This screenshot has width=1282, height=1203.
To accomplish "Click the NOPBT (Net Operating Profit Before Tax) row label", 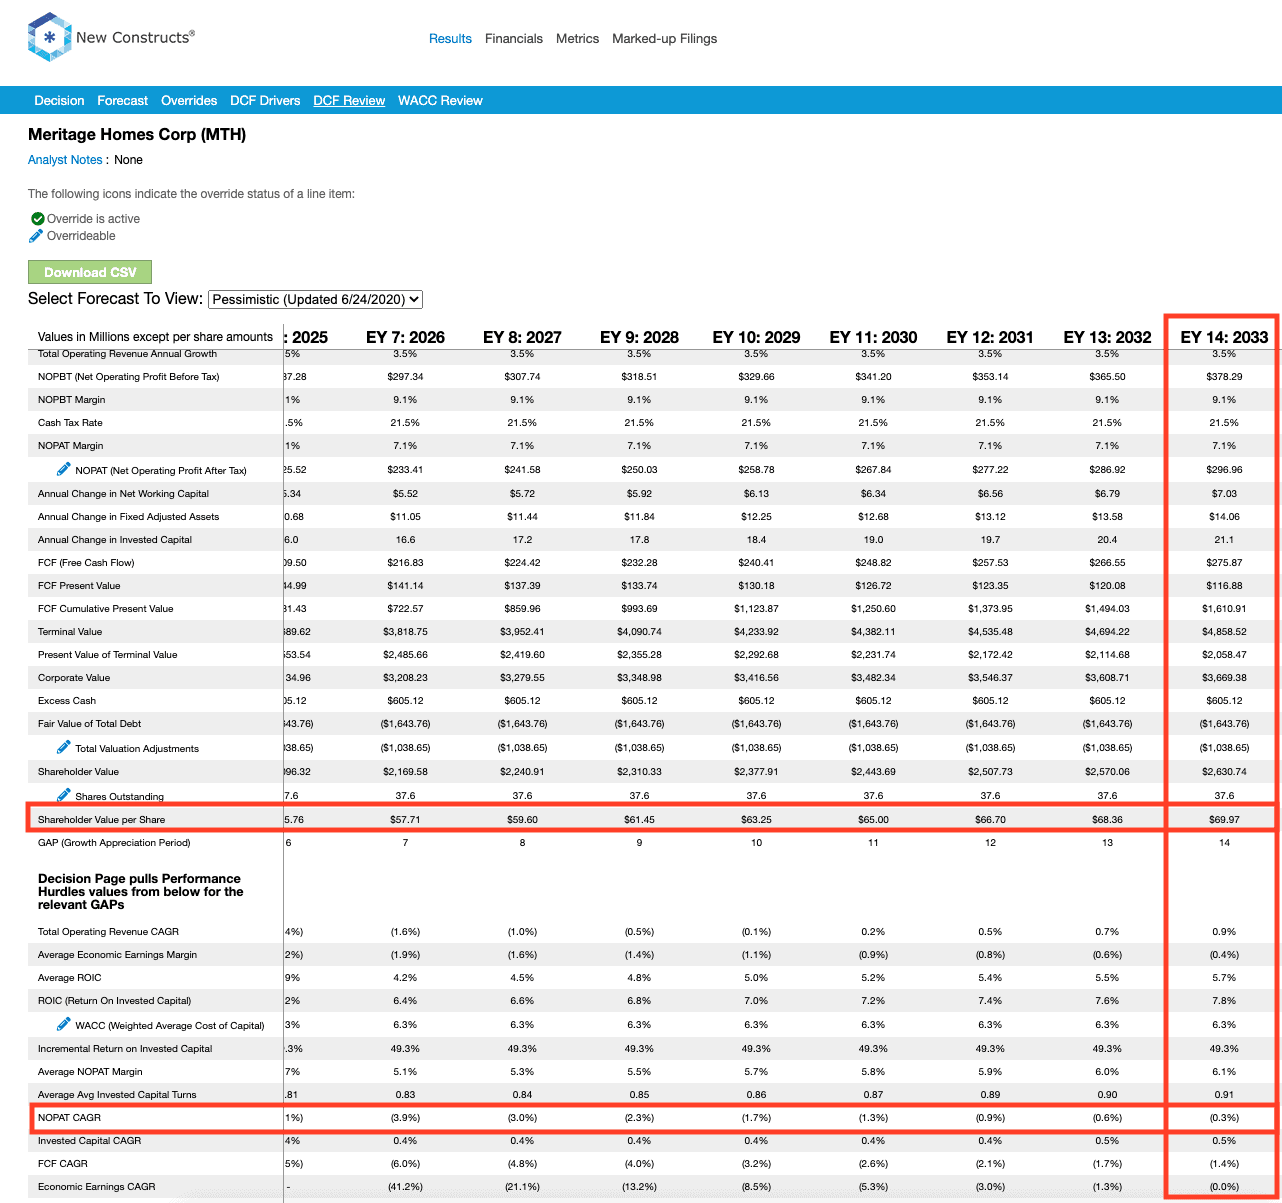I will 128,377.
